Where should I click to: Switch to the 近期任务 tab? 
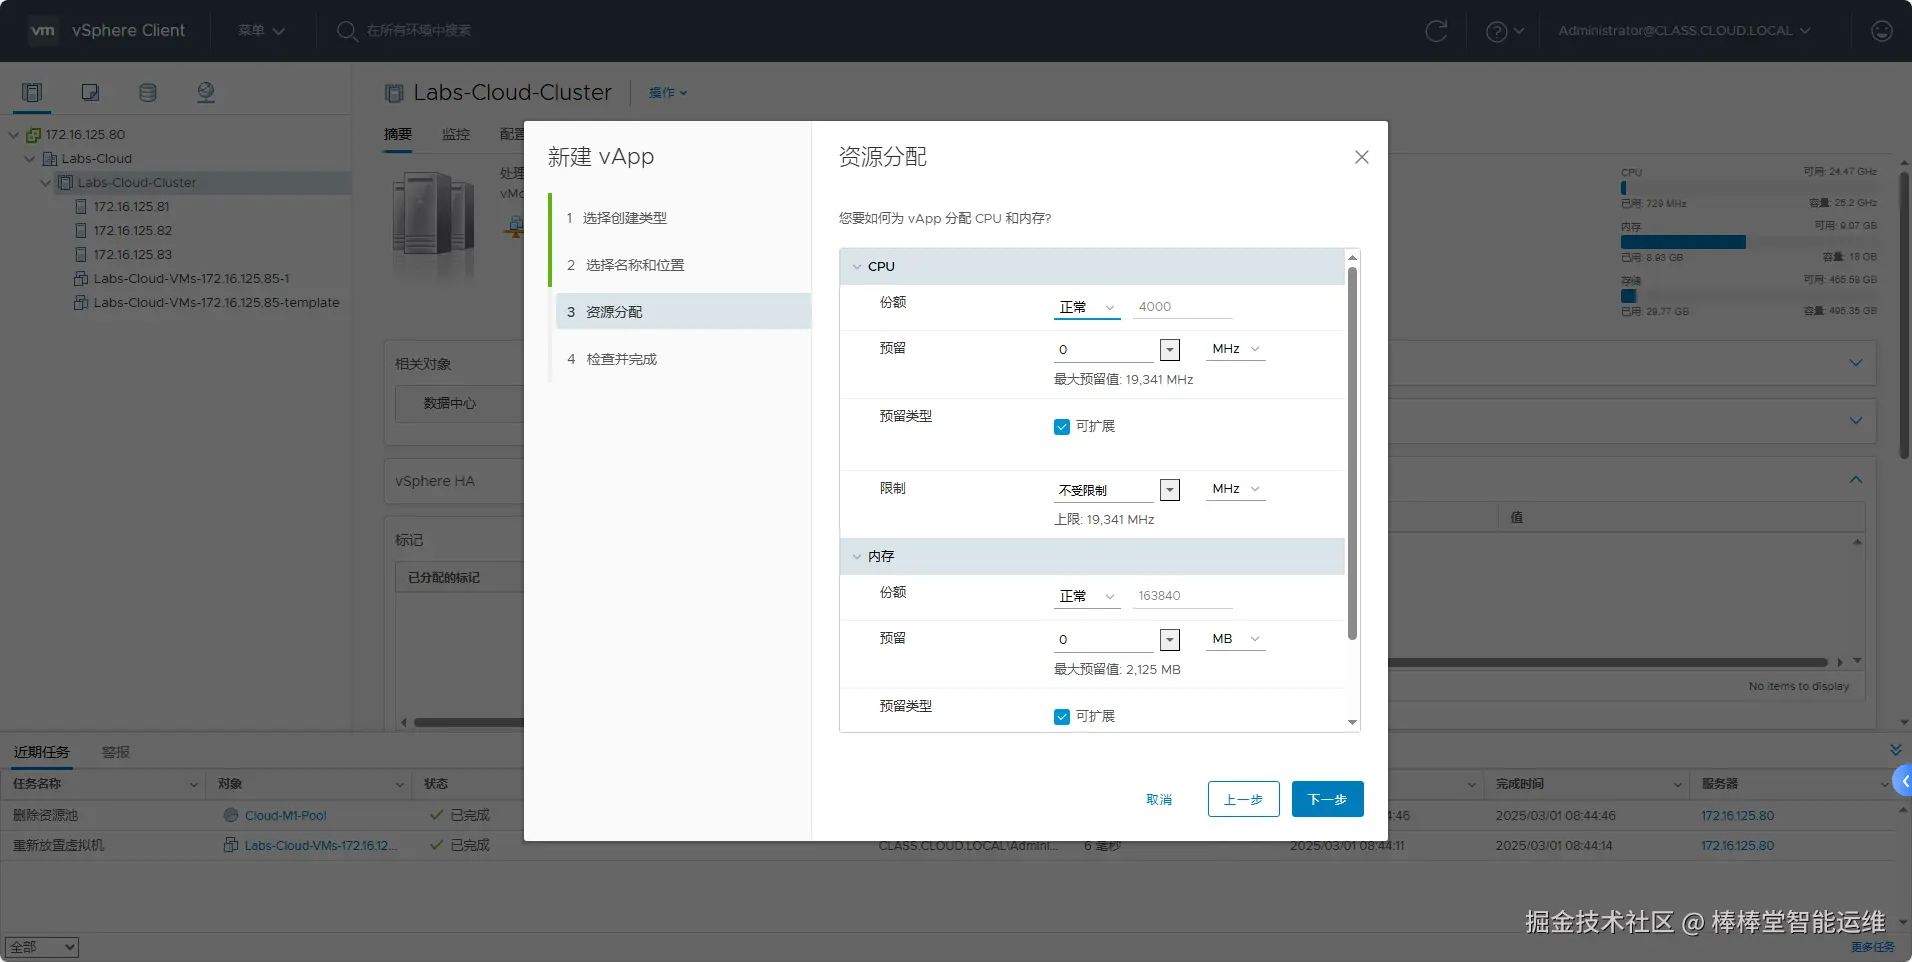pos(41,752)
